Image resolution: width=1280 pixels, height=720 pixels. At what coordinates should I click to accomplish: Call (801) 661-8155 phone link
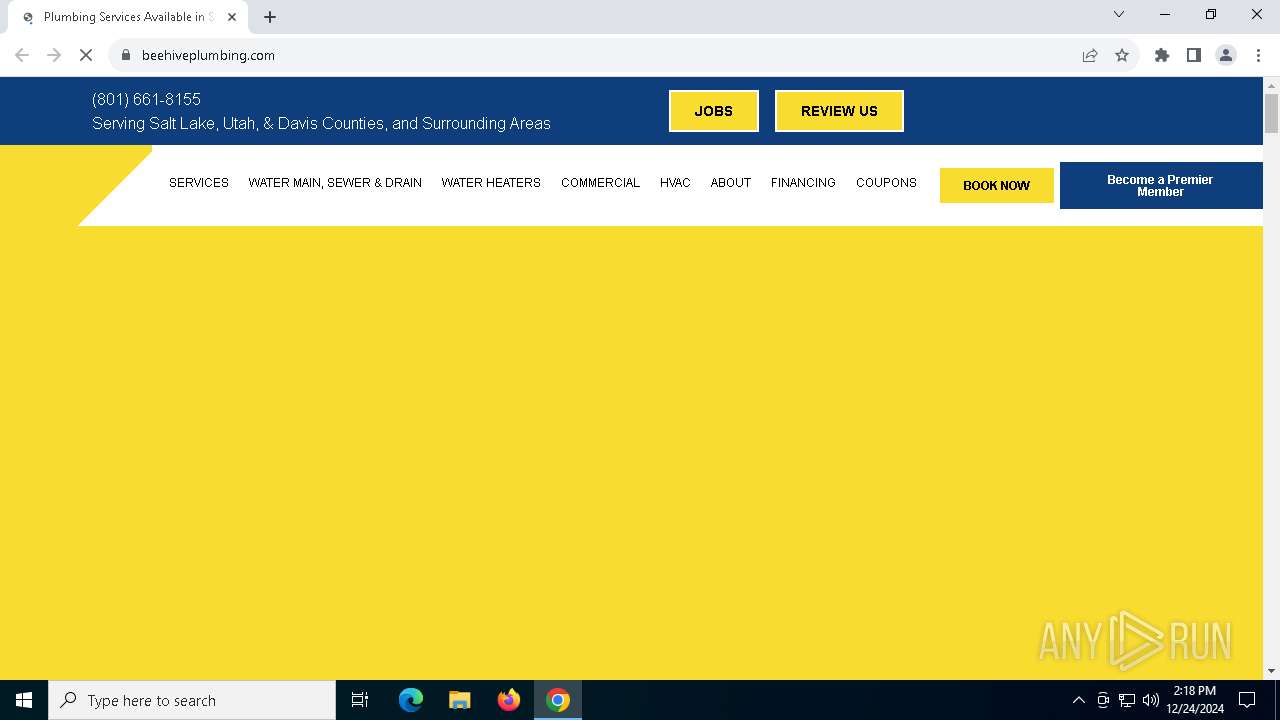(x=146, y=99)
